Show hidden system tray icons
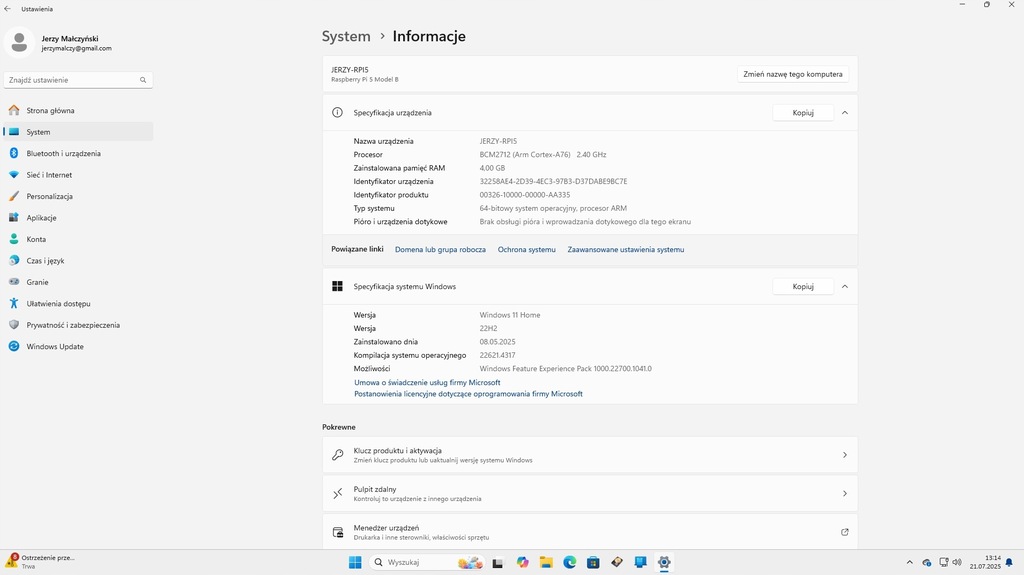Screen dimensions: 1024x575 tap(909, 563)
